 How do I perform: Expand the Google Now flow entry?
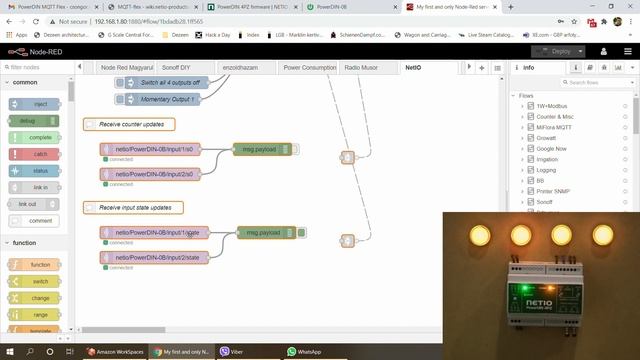click(522, 149)
